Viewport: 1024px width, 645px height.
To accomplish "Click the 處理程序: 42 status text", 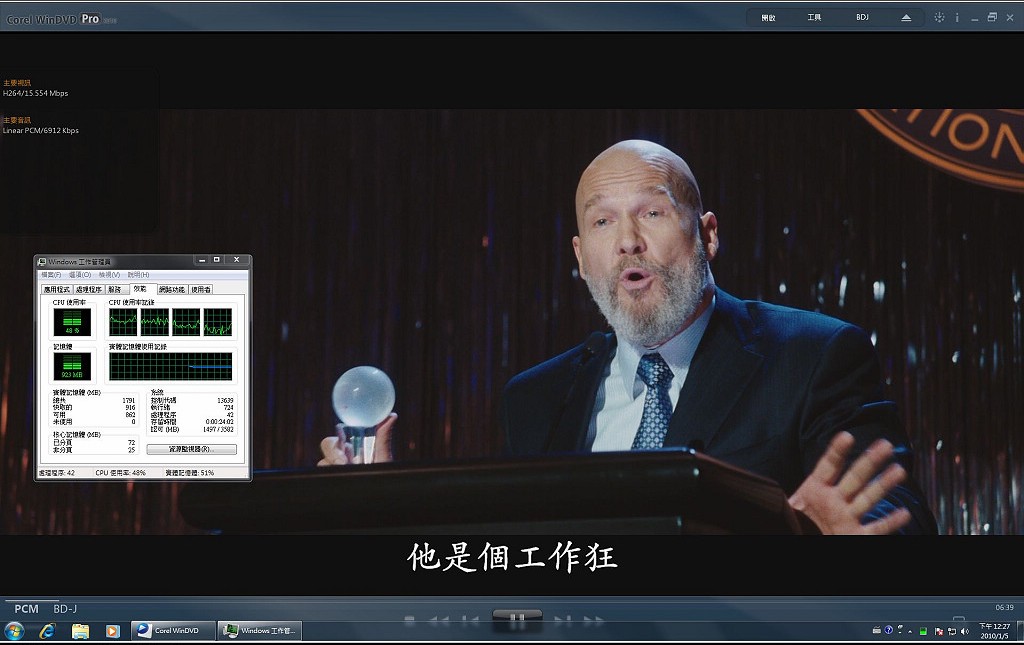I will tap(57, 473).
